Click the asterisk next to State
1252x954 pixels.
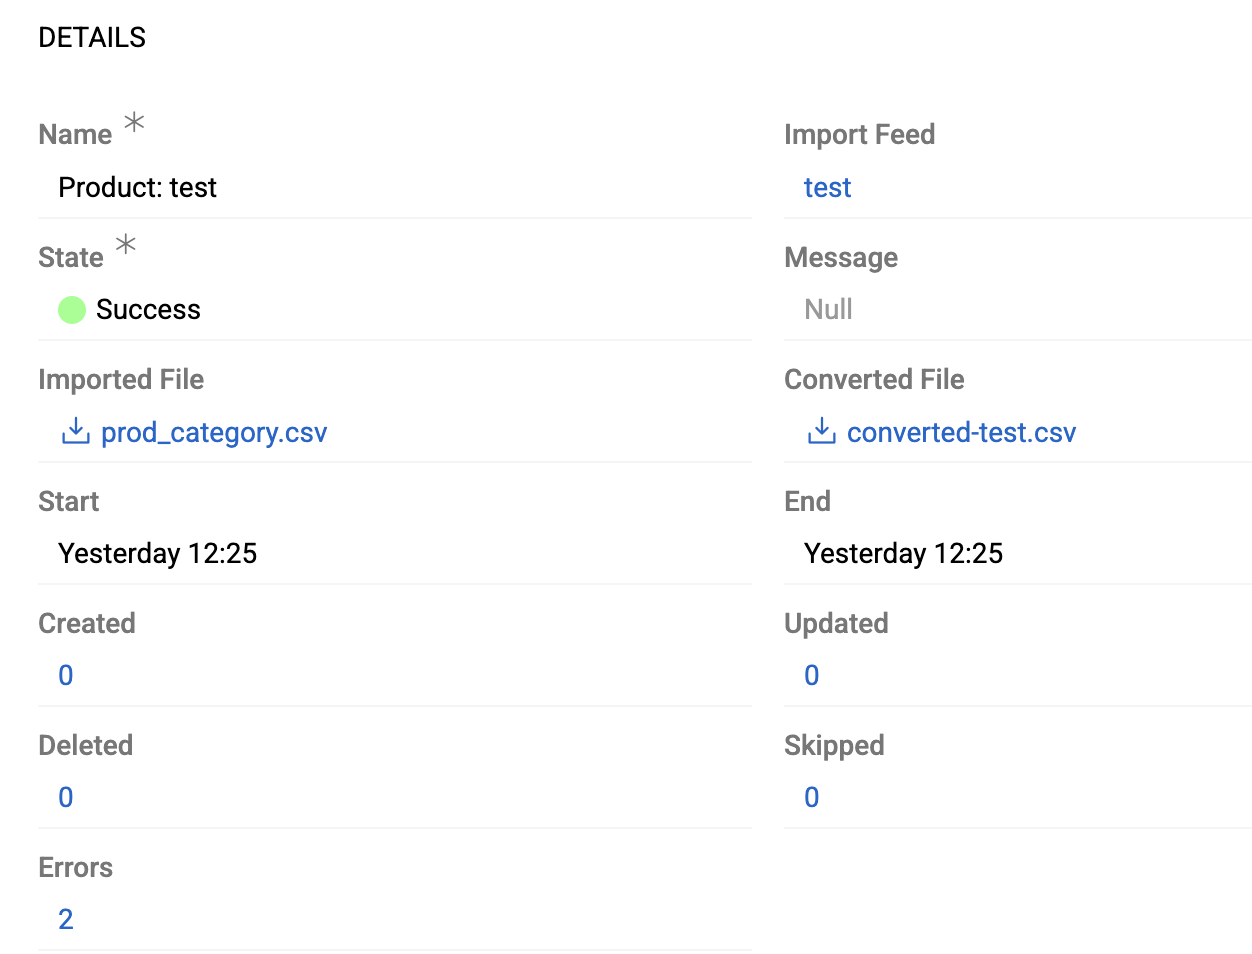point(124,245)
